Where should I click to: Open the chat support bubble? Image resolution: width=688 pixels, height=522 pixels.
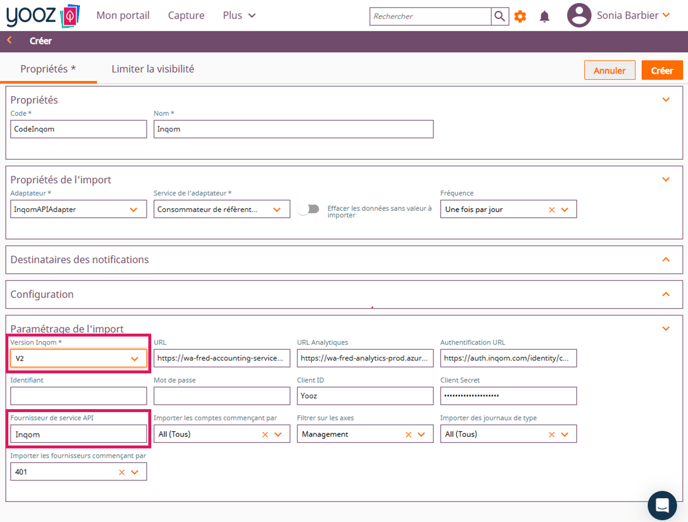(661, 505)
